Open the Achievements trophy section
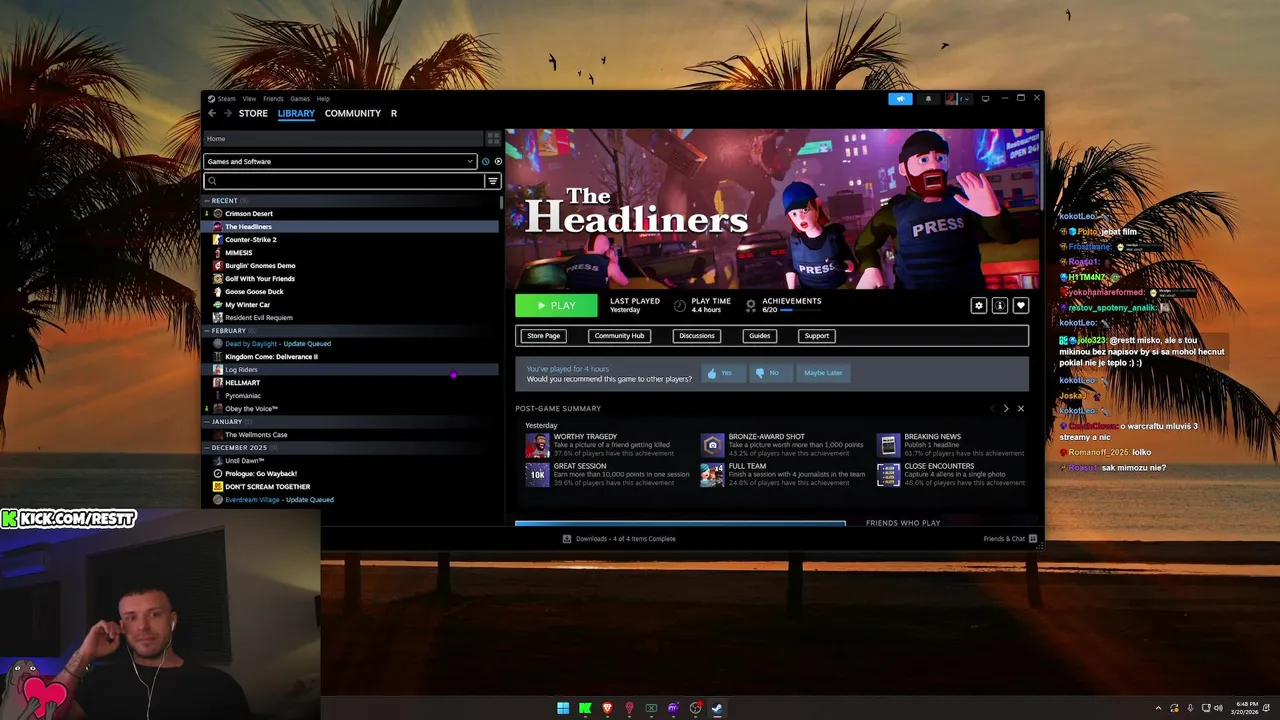The height and width of the screenshot is (720, 1280). click(x=751, y=305)
